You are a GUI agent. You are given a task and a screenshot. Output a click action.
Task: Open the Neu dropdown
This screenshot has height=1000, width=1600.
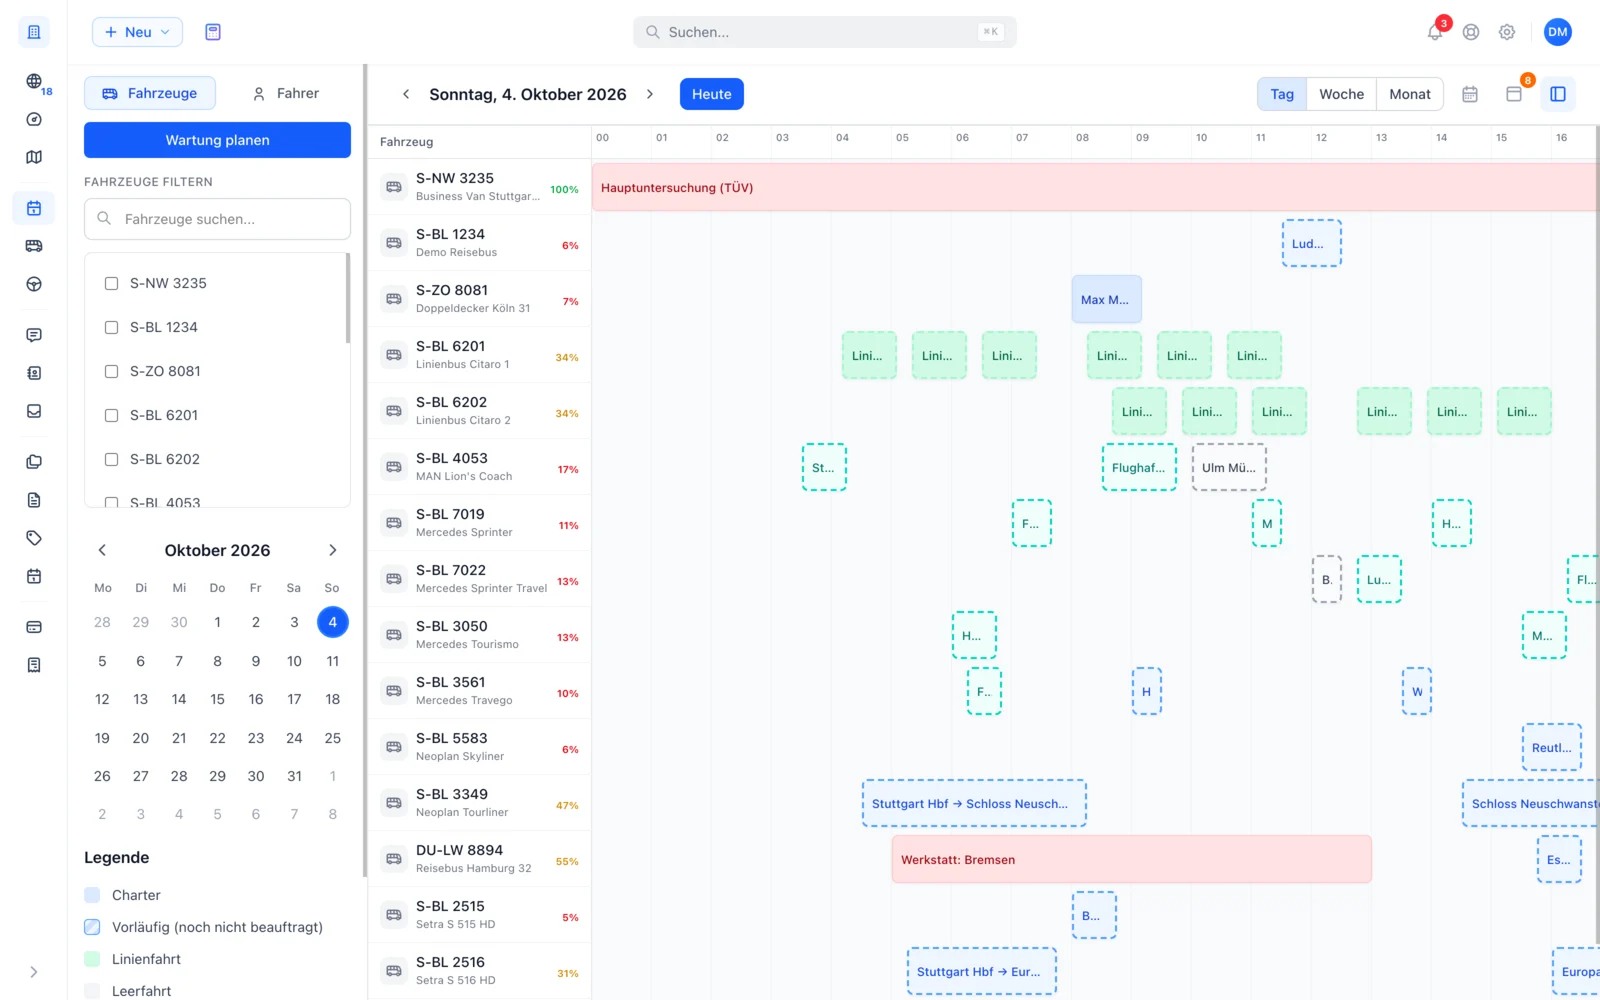[x=137, y=32]
